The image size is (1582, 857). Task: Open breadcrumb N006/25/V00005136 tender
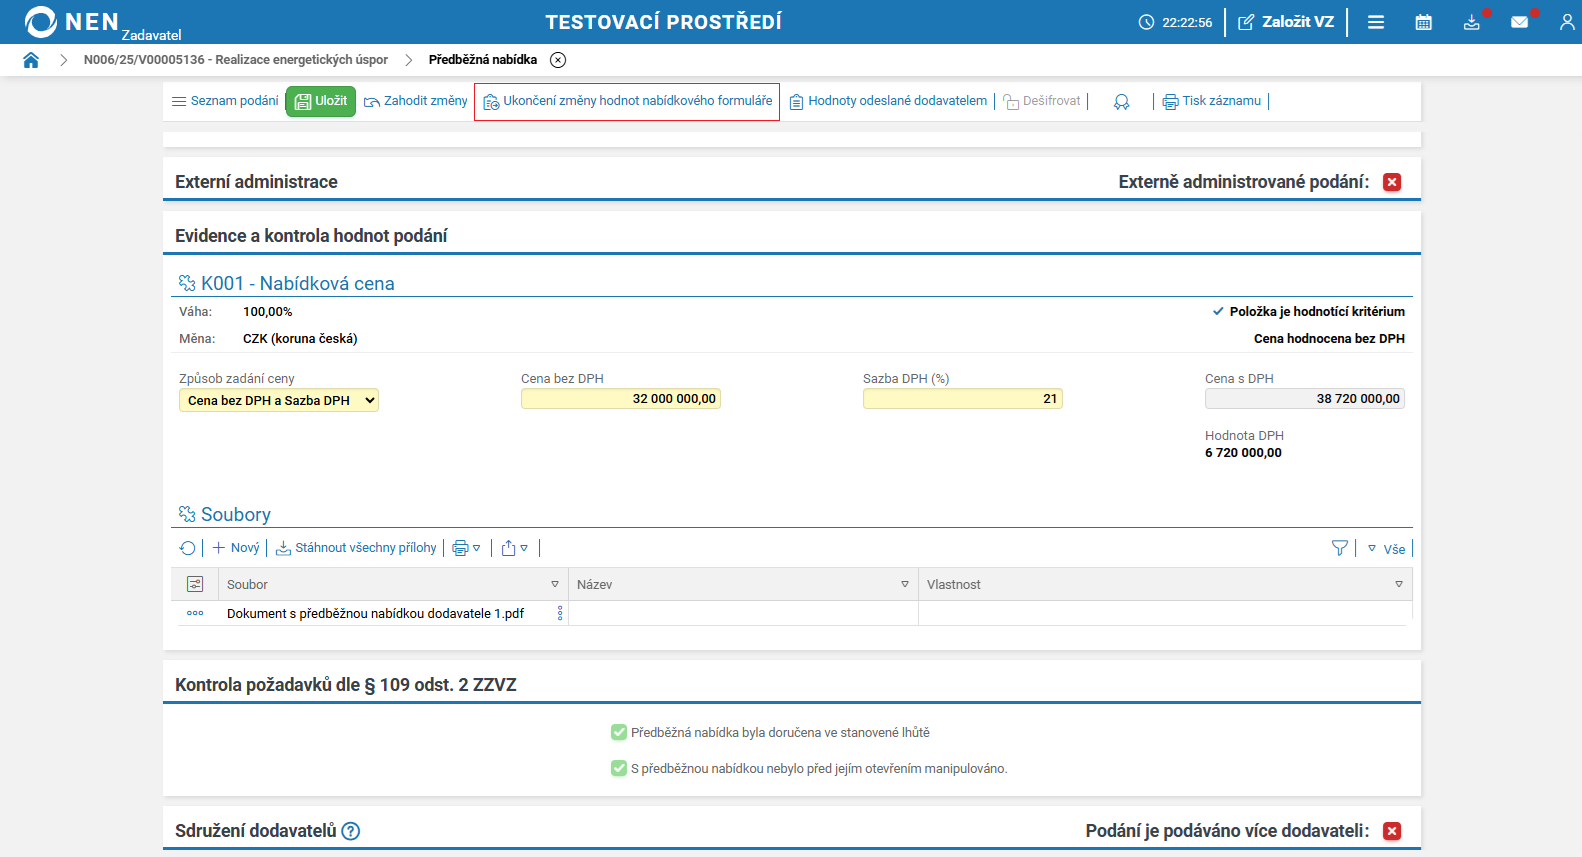(x=235, y=60)
